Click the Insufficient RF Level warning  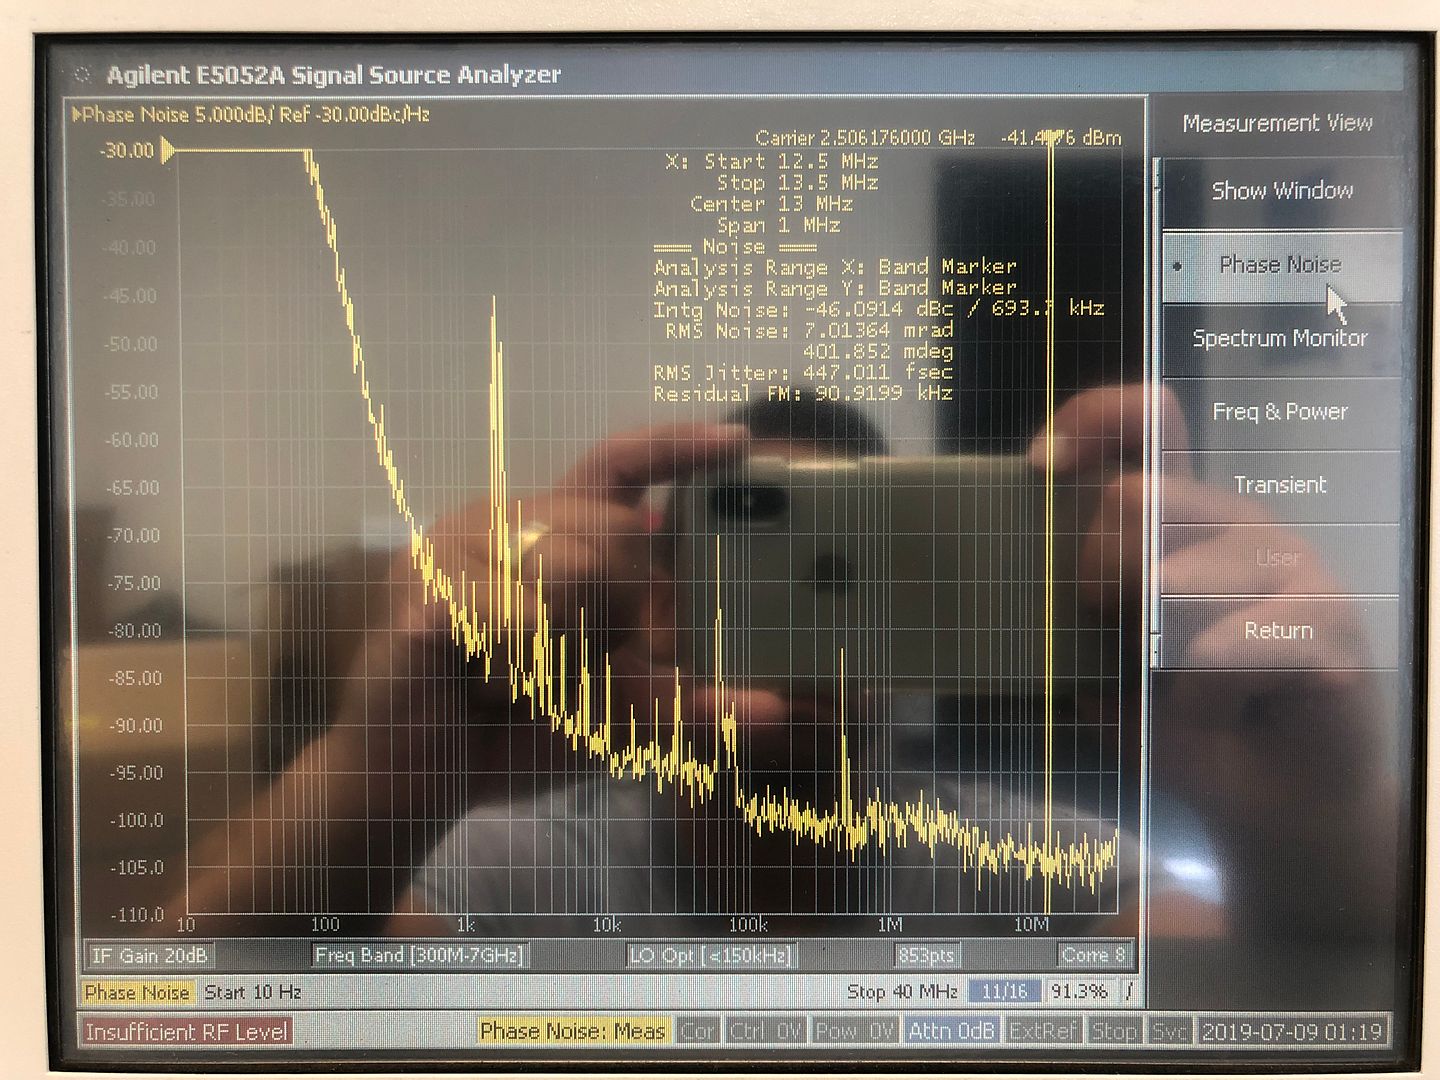[186, 1032]
